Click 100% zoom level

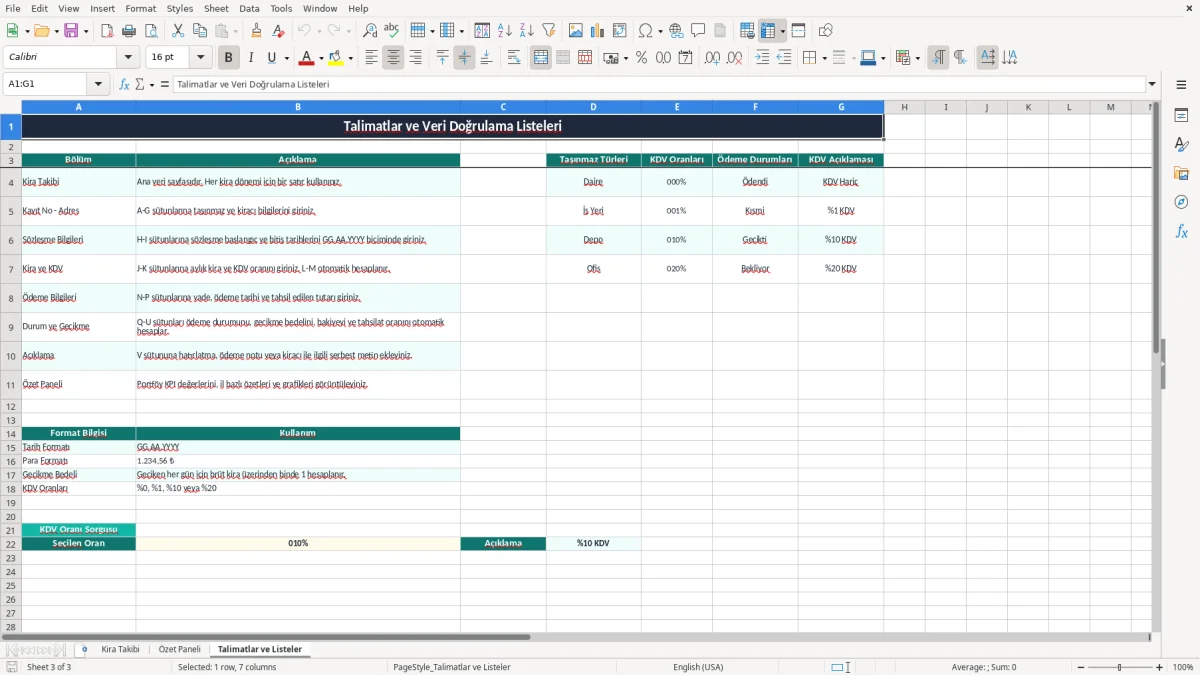(1183, 667)
